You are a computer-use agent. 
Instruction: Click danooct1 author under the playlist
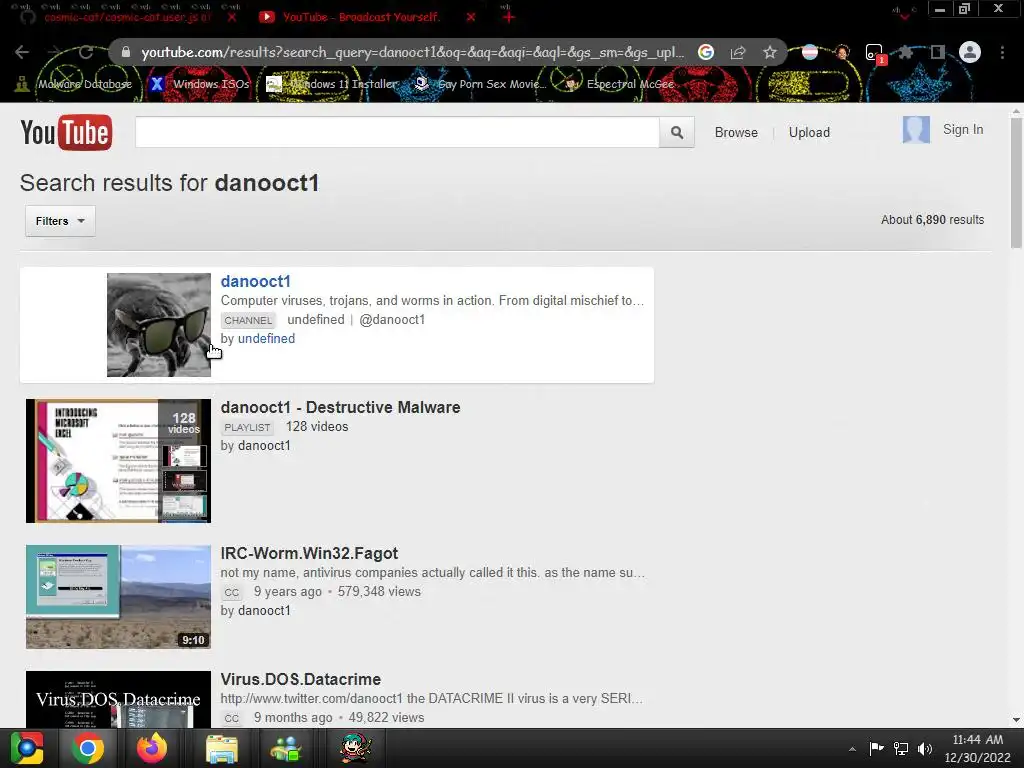[x=264, y=445]
